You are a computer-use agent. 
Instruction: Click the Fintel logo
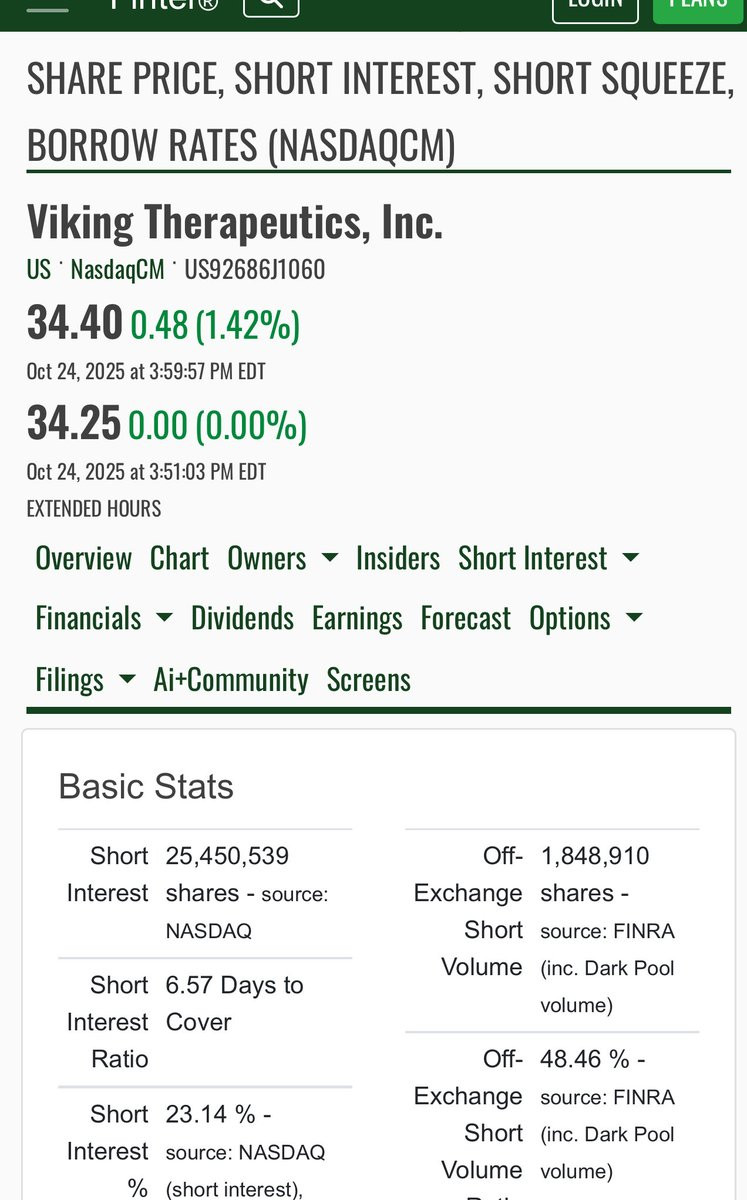165,5
